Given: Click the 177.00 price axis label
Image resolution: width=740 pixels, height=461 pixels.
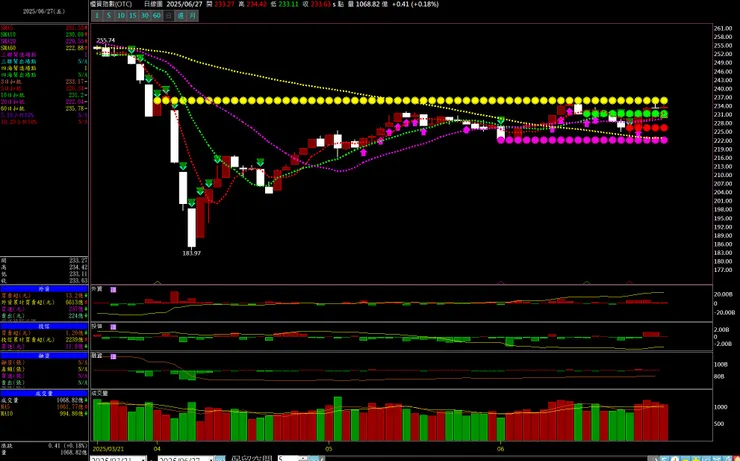Looking at the screenshot, I should pos(723,270).
